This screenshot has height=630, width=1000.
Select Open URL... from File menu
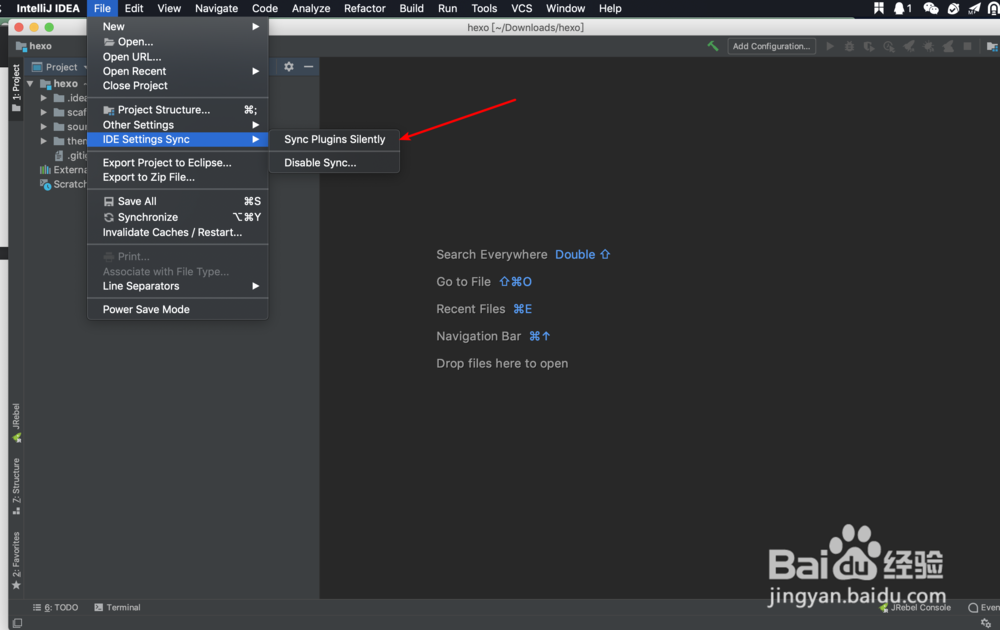point(177,57)
